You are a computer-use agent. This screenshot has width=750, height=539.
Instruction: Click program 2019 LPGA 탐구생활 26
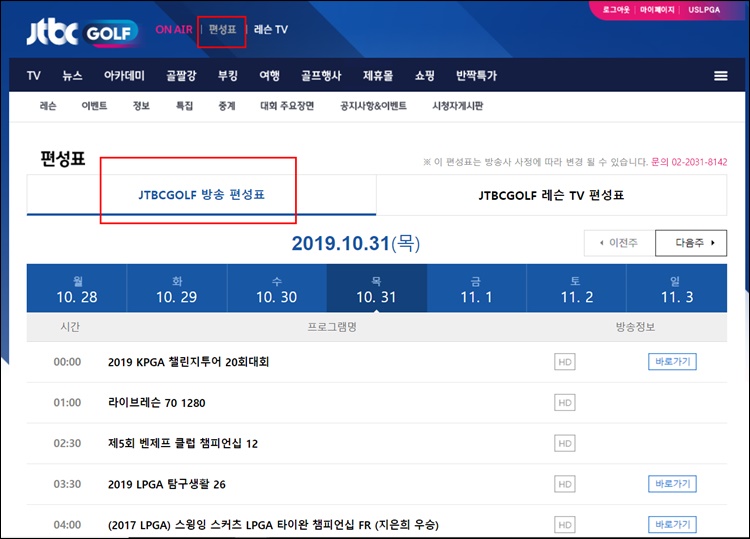tap(166, 484)
